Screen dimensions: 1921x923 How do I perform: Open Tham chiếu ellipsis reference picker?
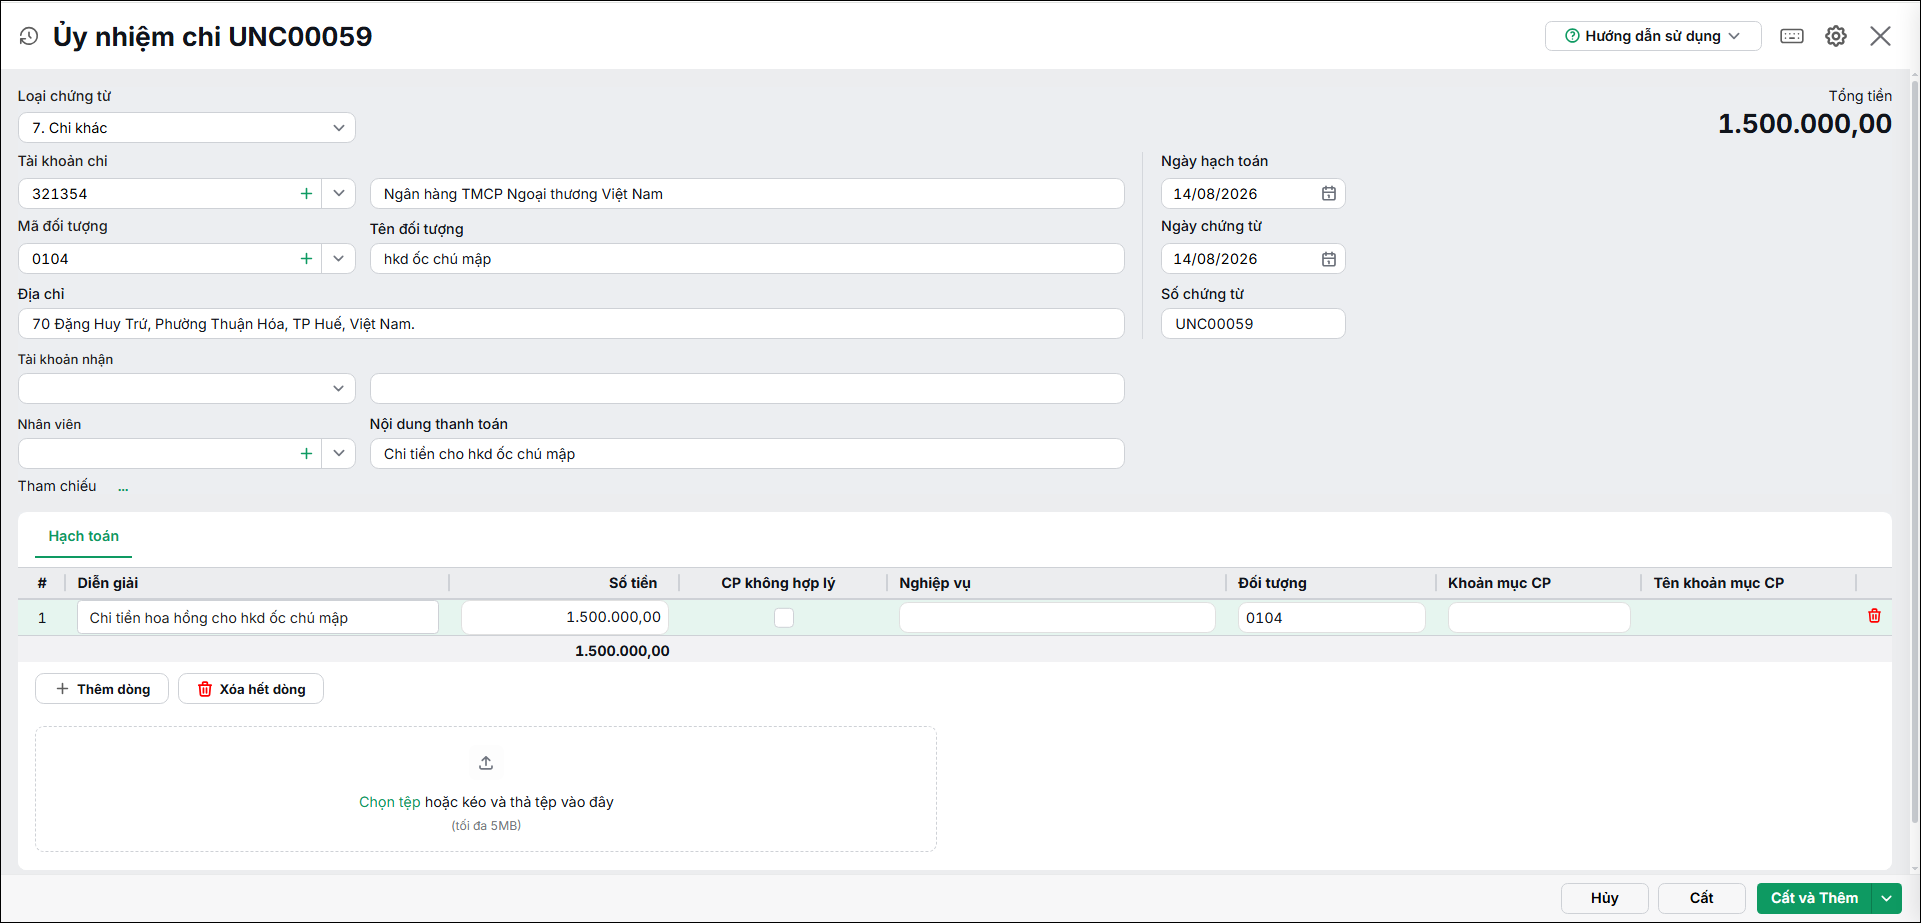(x=123, y=487)
